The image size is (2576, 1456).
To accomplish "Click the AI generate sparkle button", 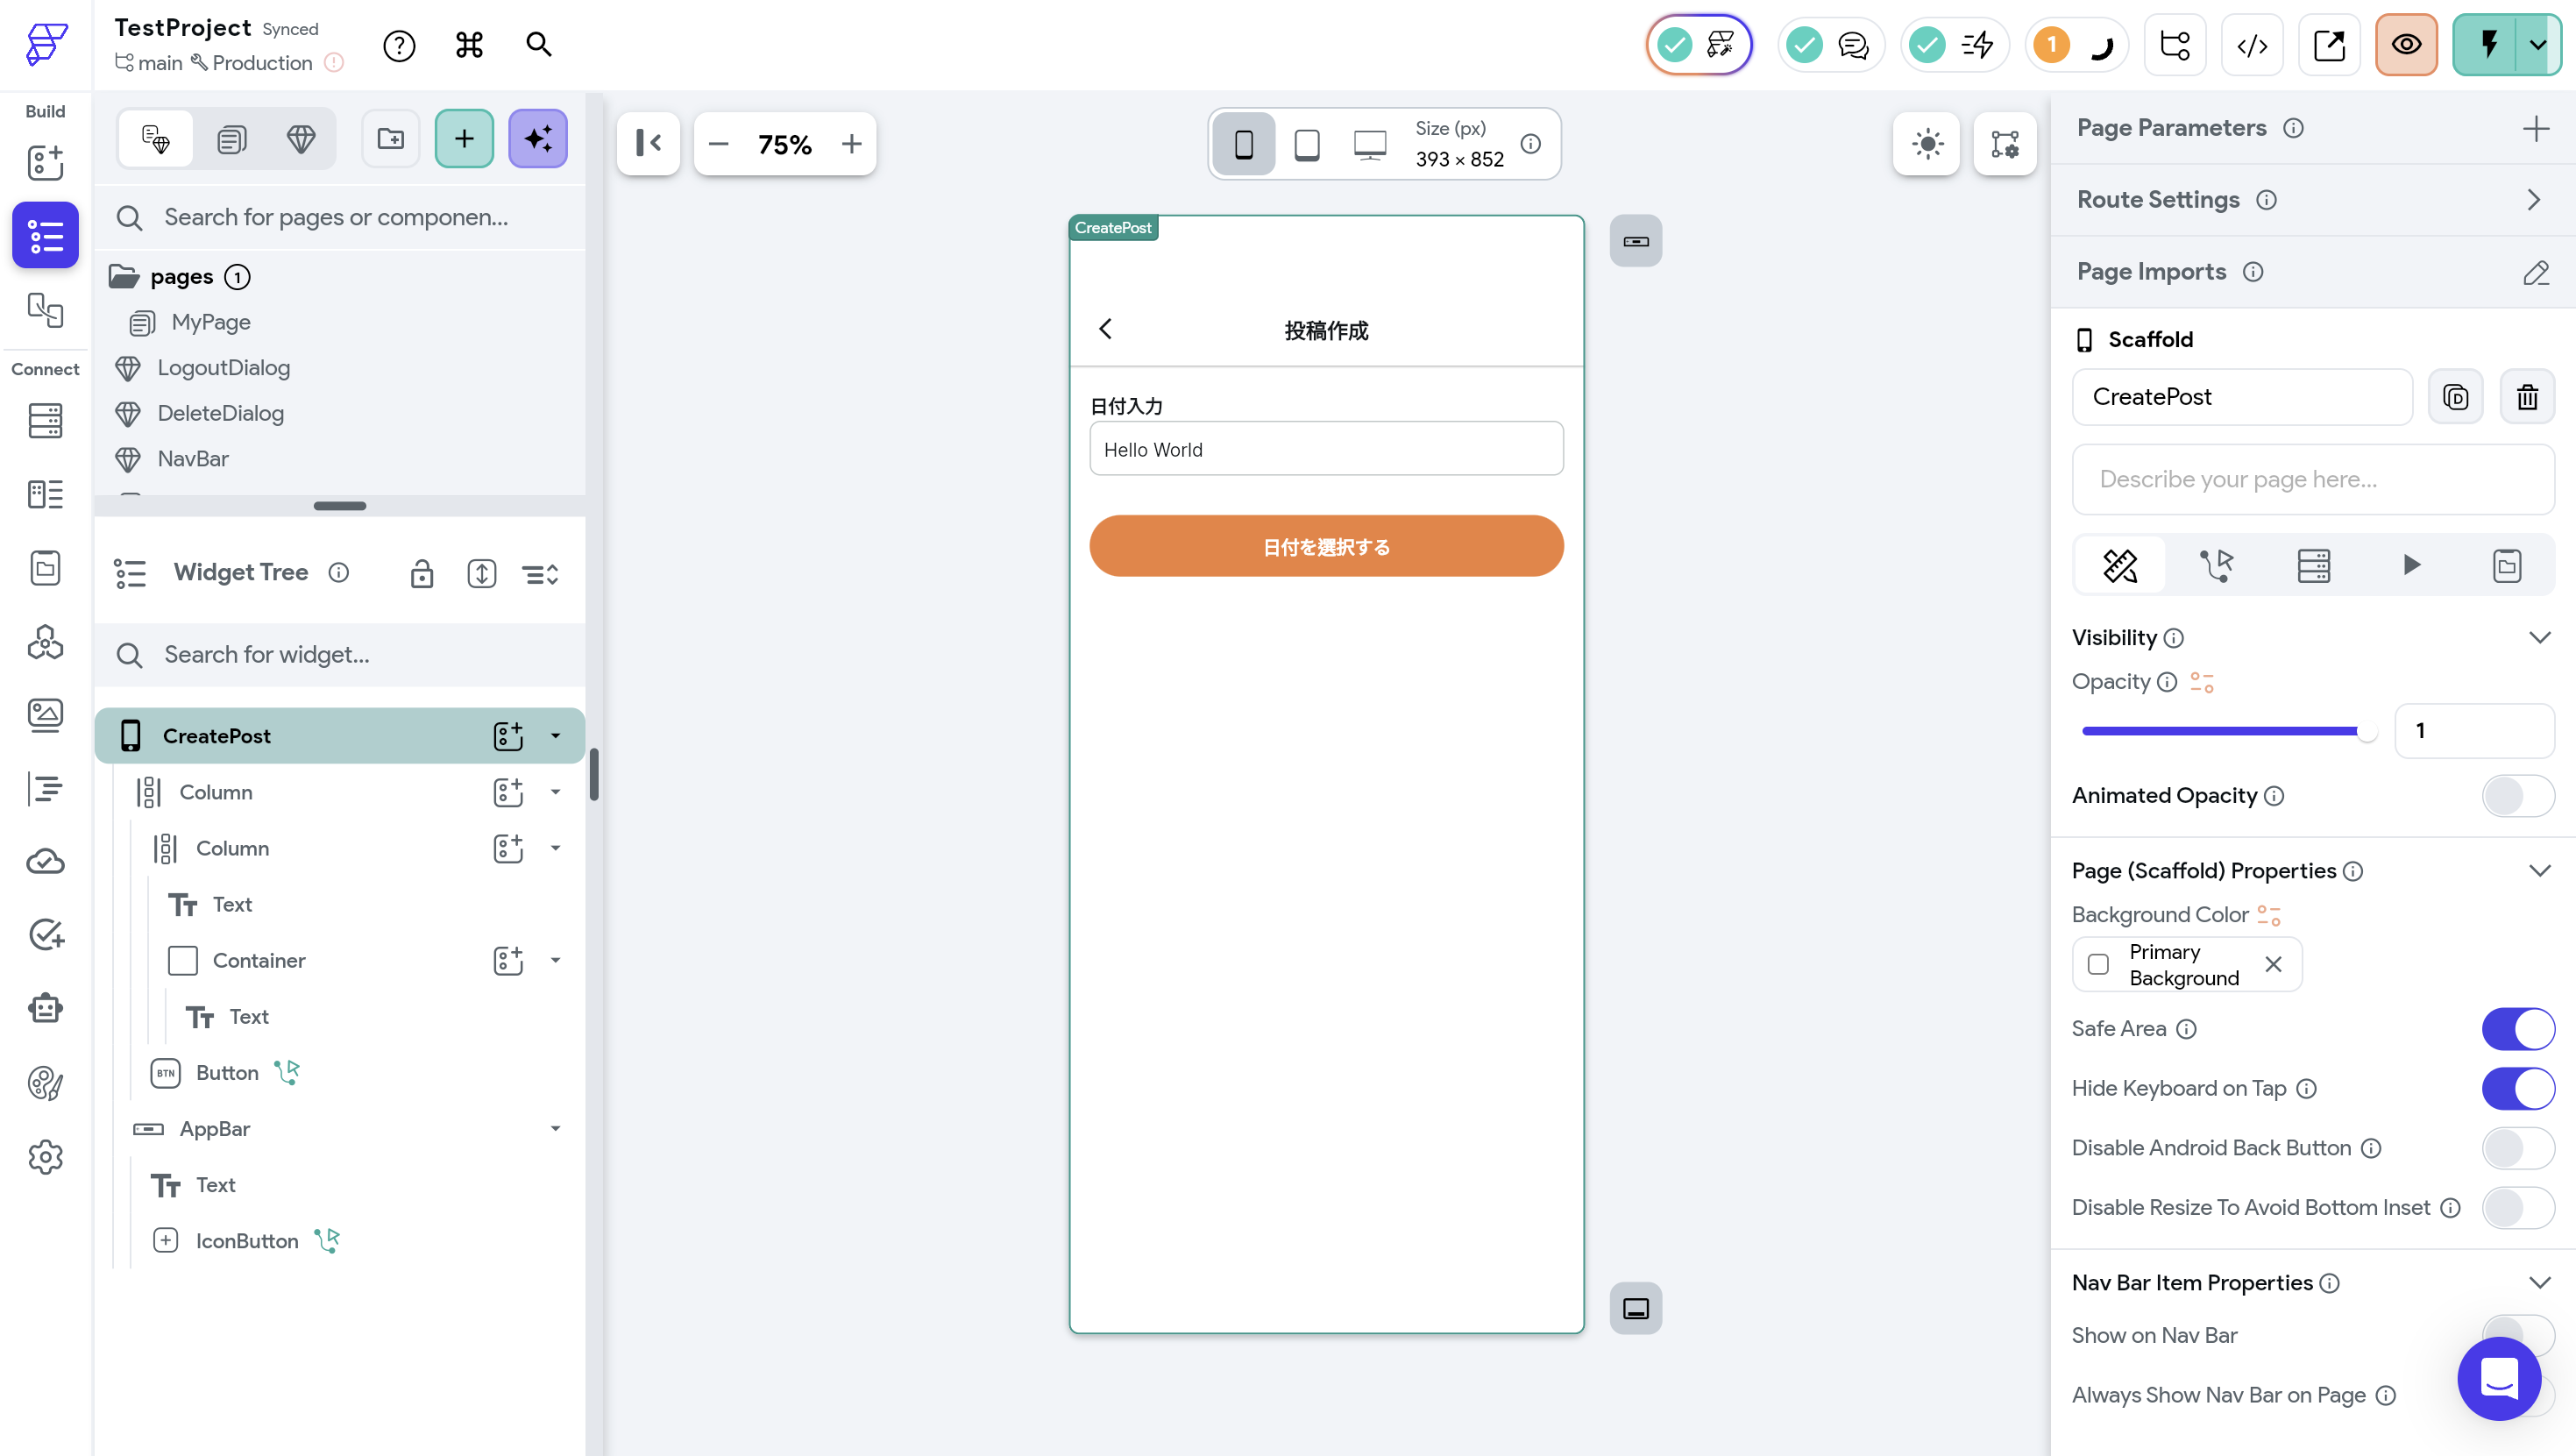I will [538, 139].
